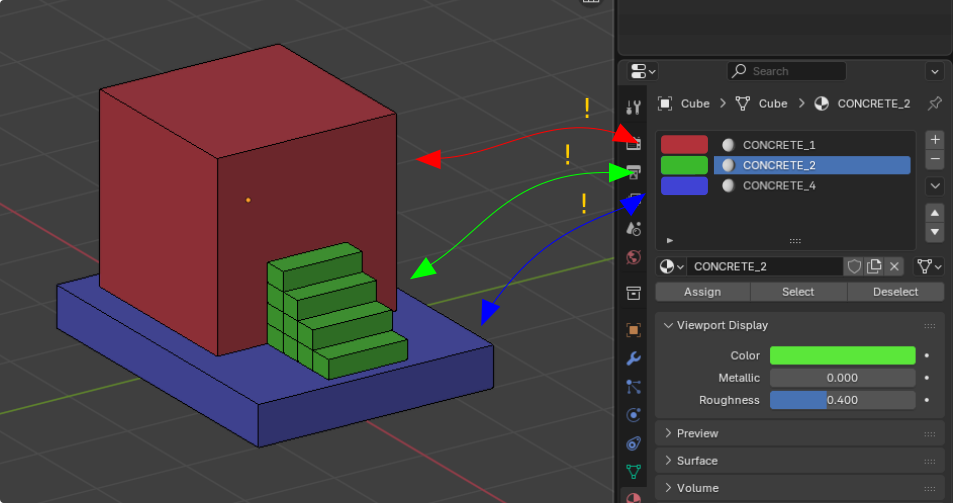Screen dimensions: 953x503
Task: Open the World properties tab
Action: pyautogui.click(x=633, y=257)
